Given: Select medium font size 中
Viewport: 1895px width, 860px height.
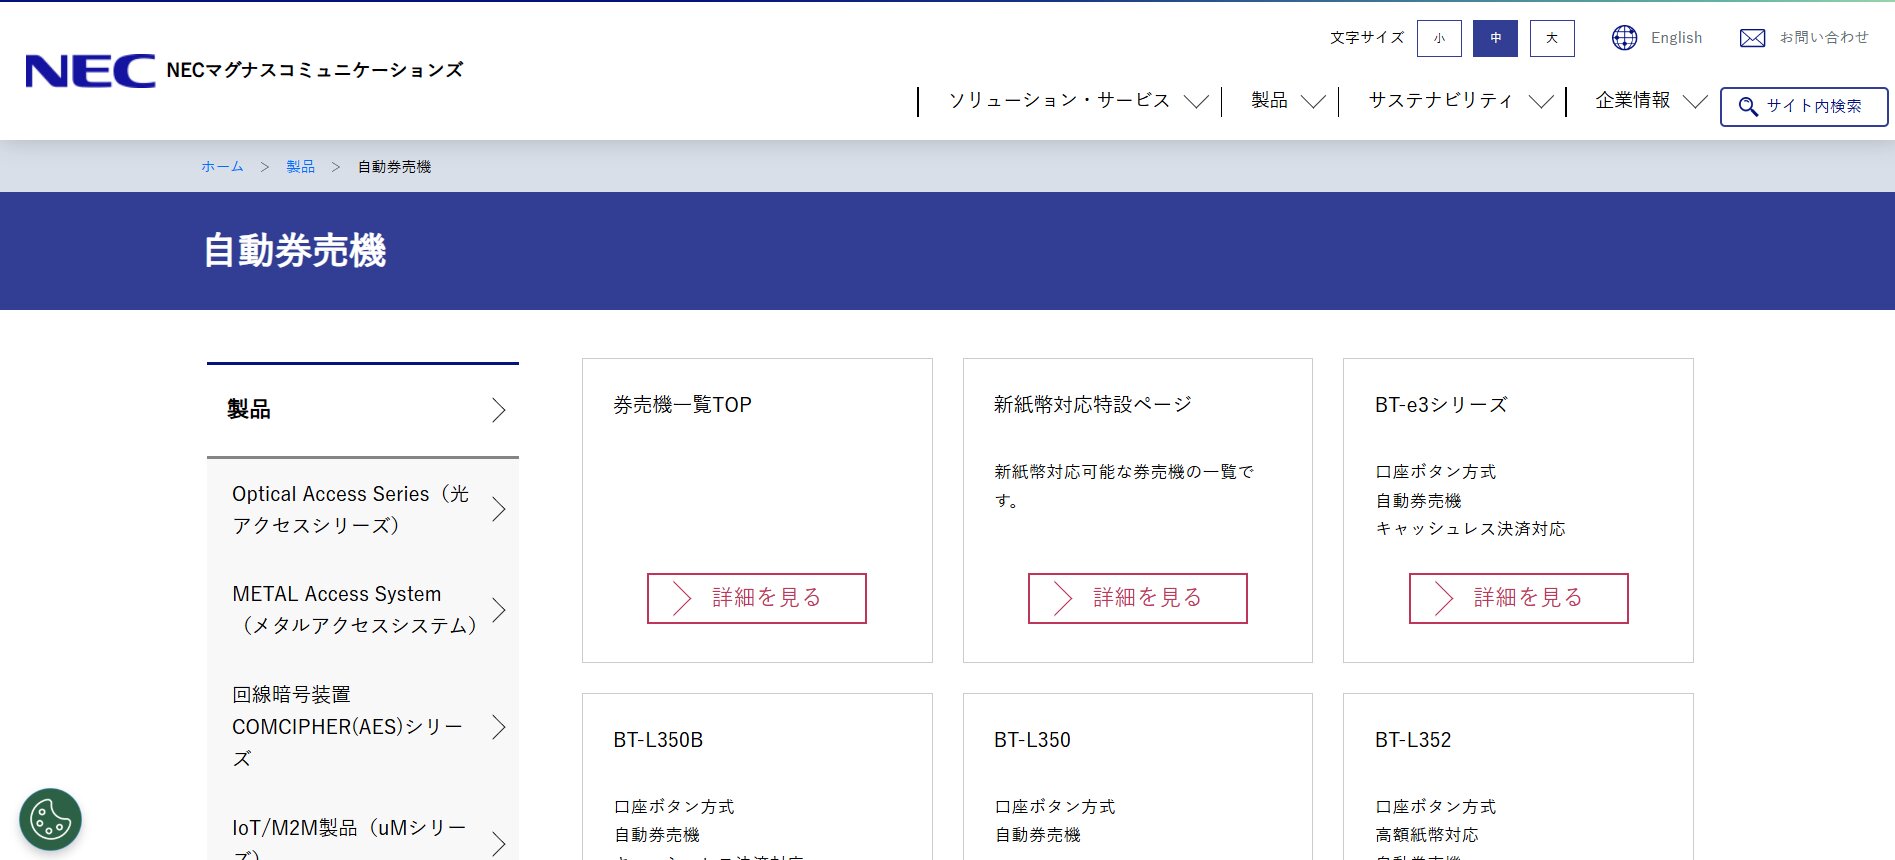Looking at the screenshot, I should [x=1495, y=38].
